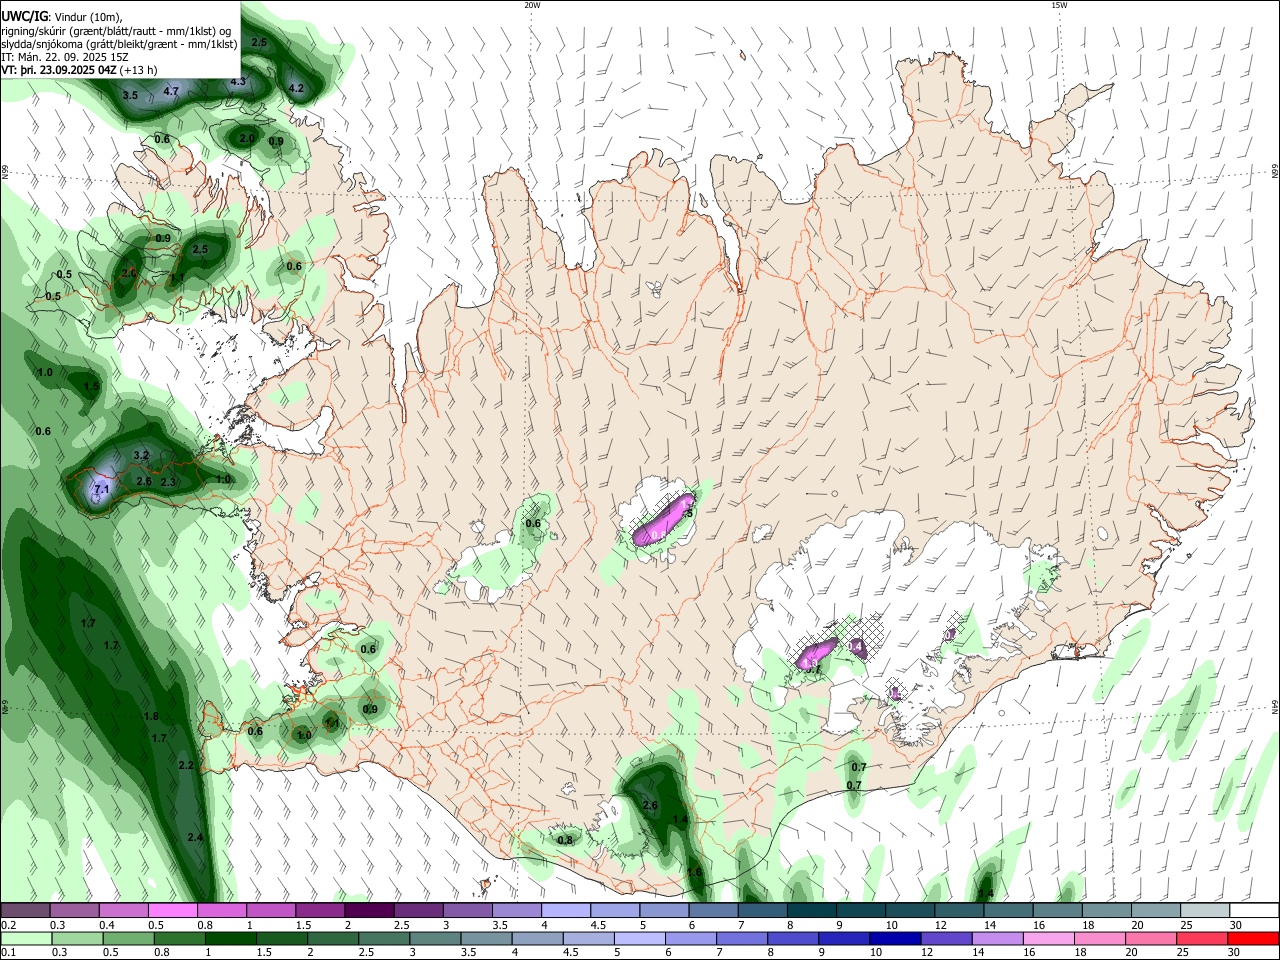Select the 4.7 precipitation value

(170, 91)
